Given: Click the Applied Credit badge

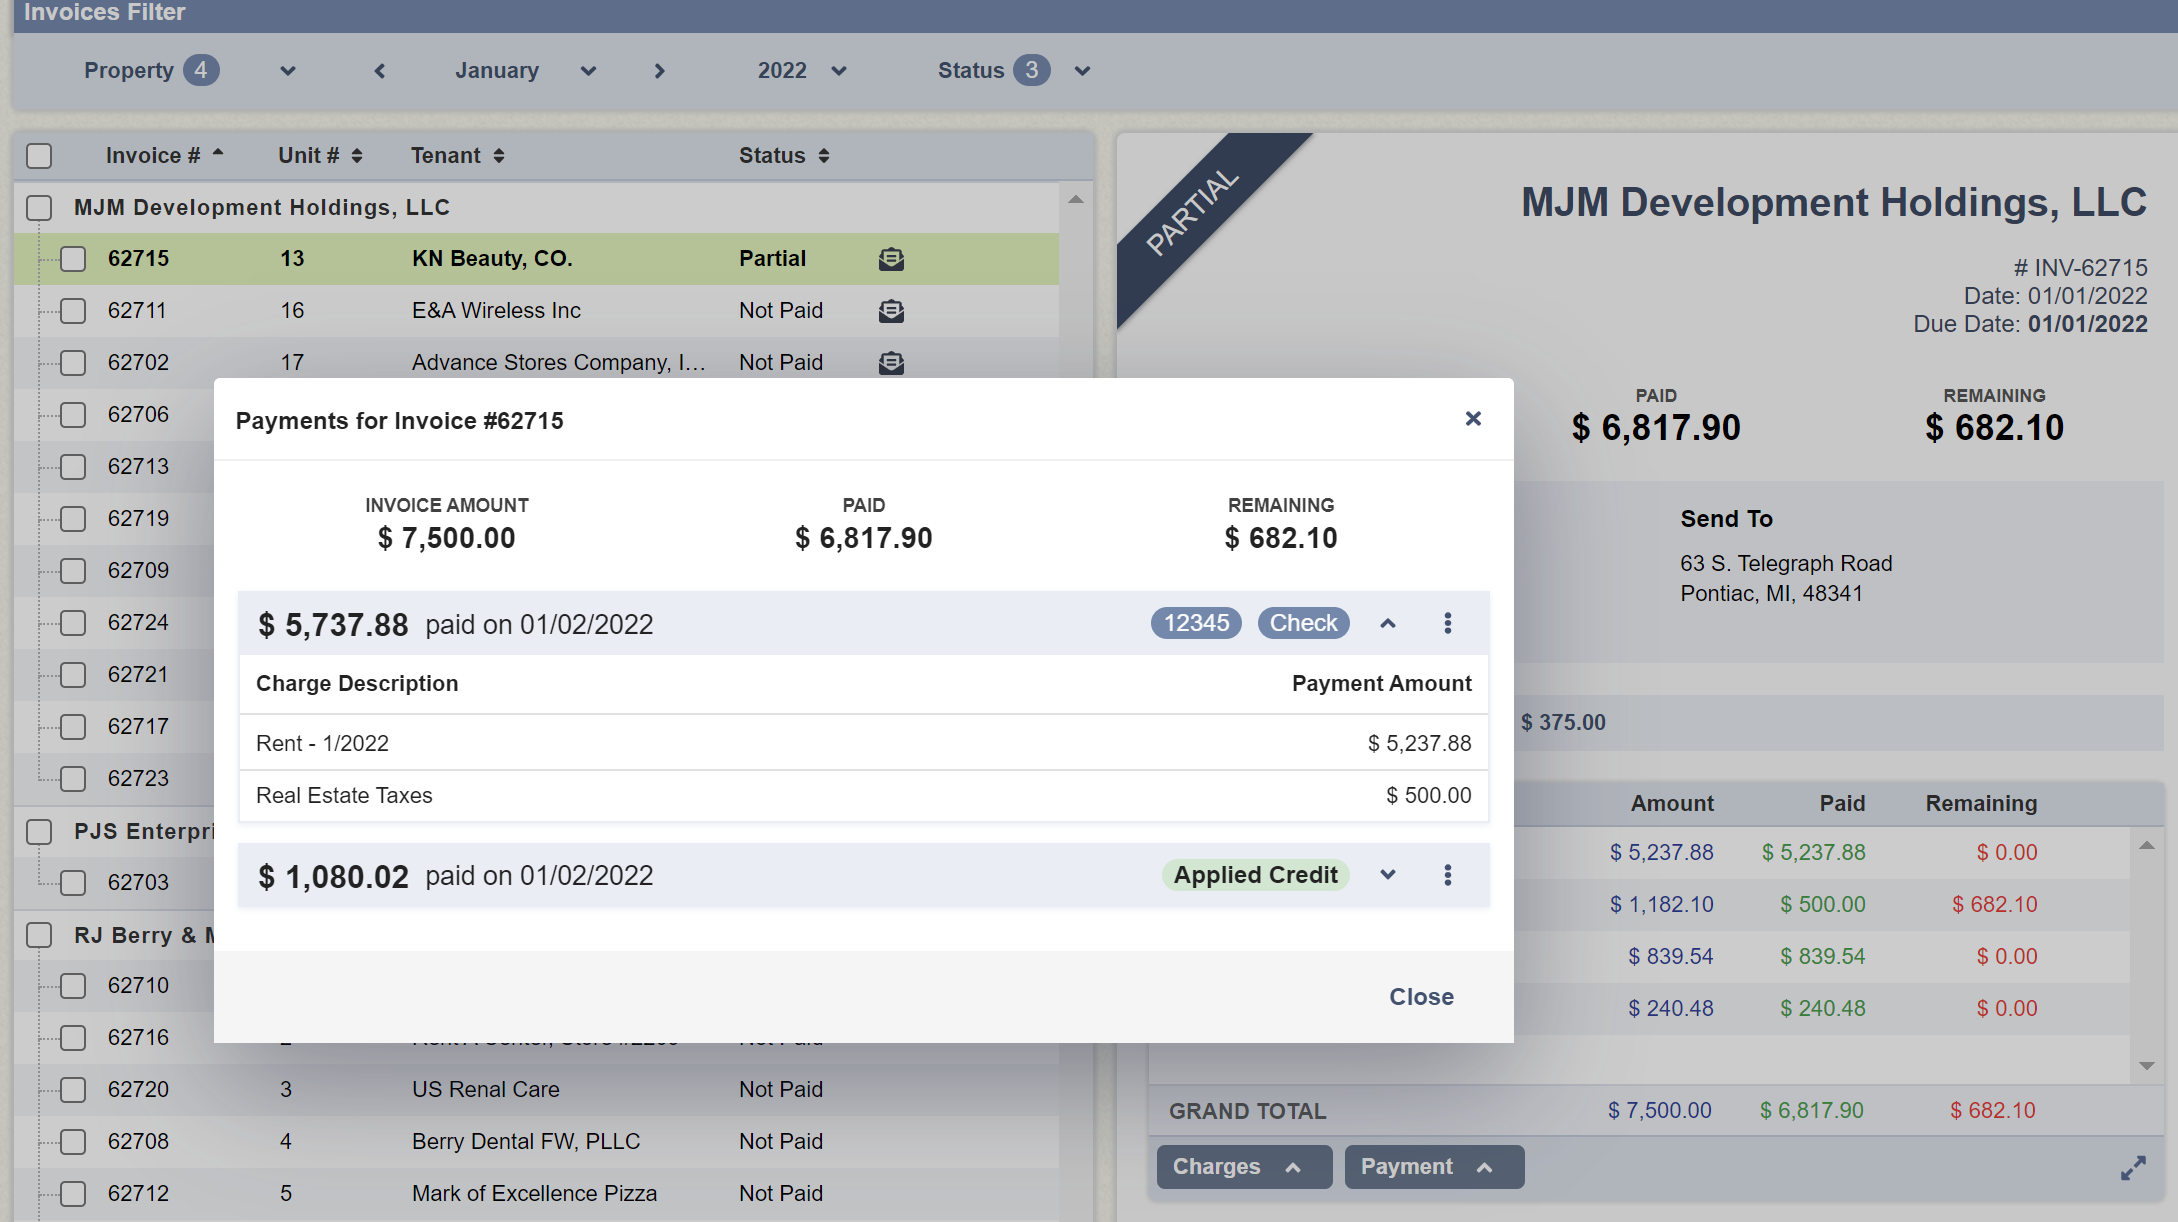Looking at the screenshot, I should click(x=1255, y=875).
